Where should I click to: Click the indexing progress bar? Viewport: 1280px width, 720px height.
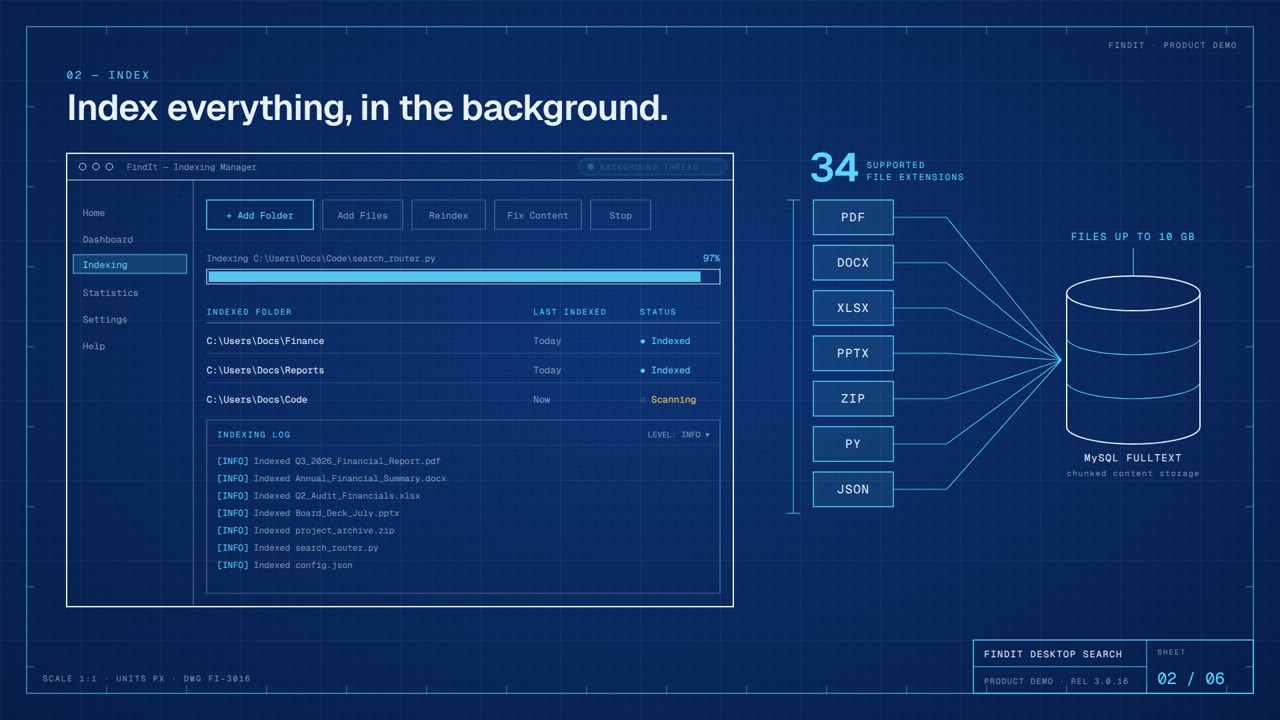(x=463, y=277)
